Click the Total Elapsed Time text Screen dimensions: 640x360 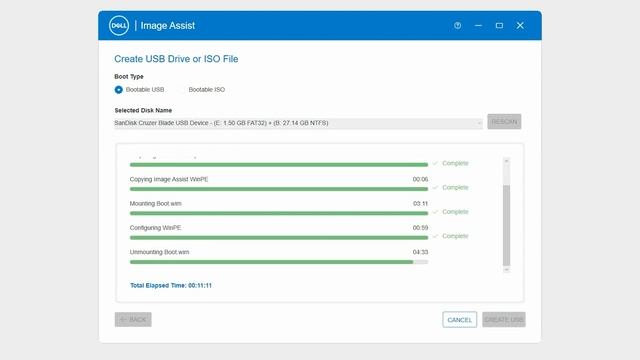click(171, 285)
